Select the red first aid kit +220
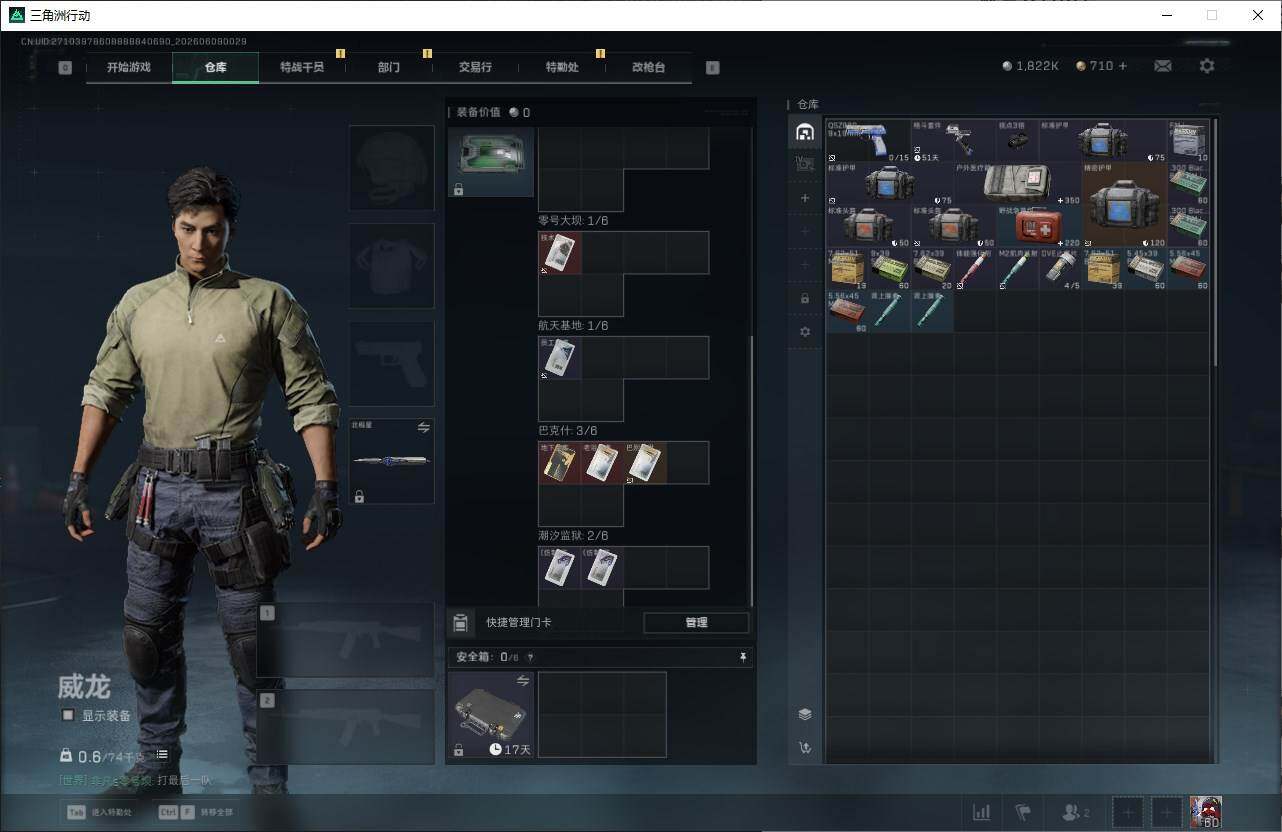This screenshot has width=1282, height=832. [1039, 226]
